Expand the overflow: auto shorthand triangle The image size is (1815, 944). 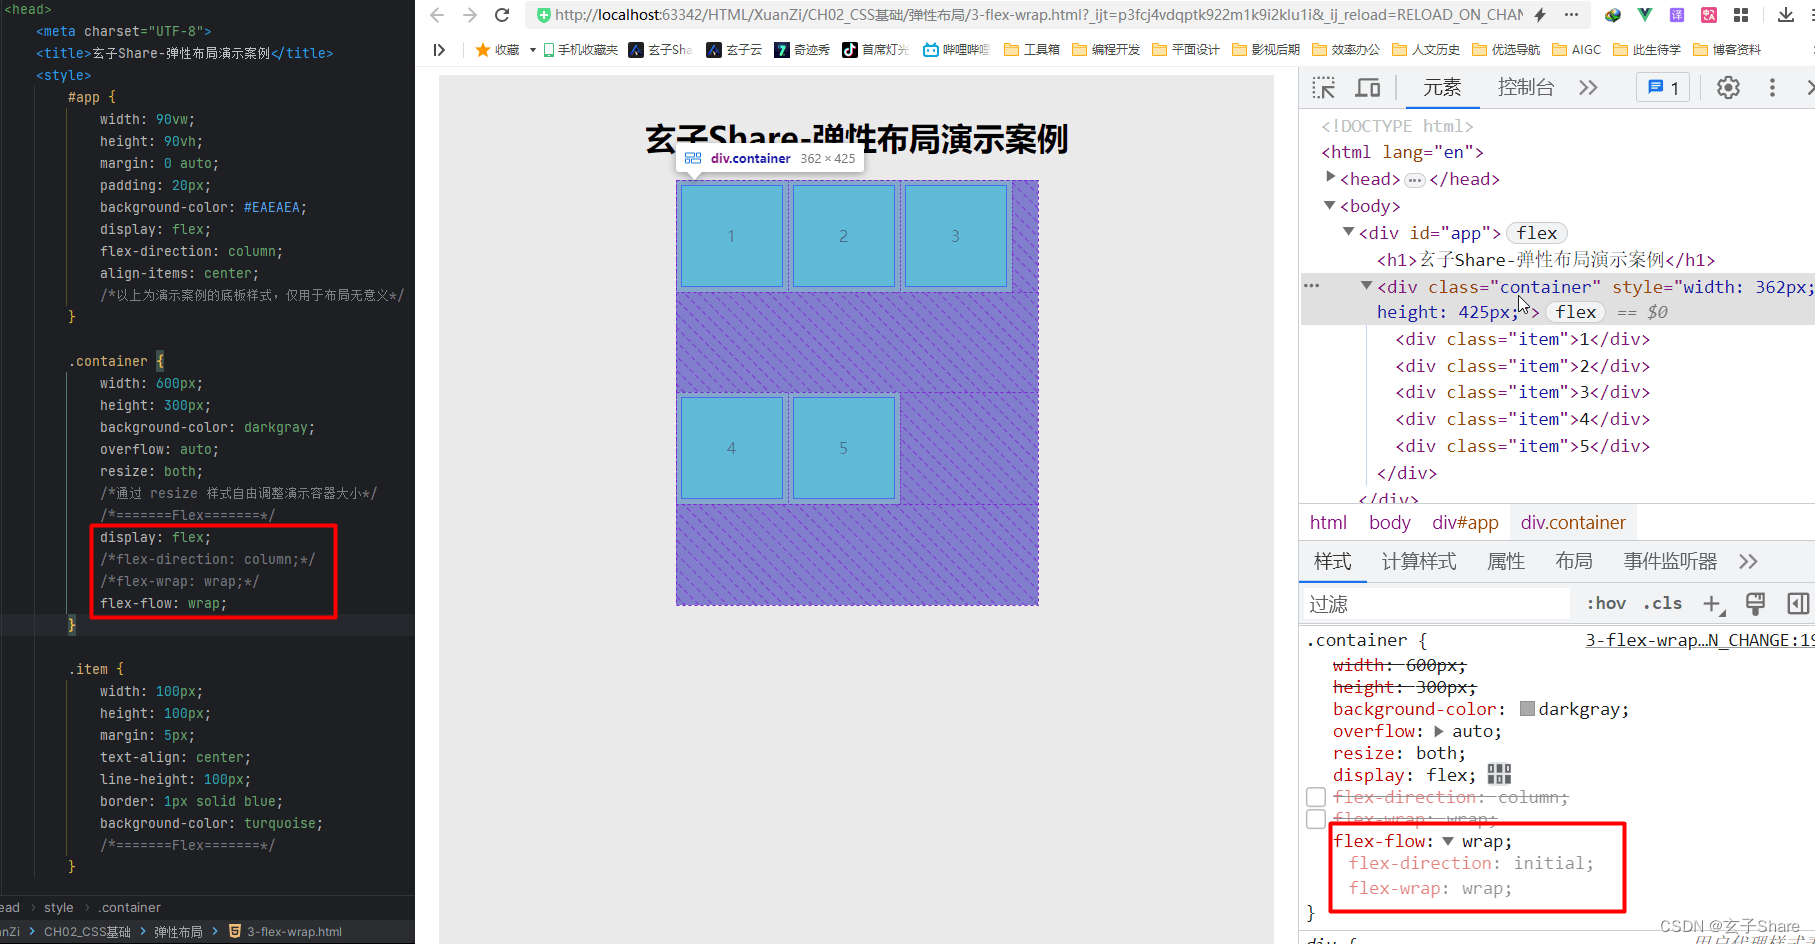[1439, 731]
